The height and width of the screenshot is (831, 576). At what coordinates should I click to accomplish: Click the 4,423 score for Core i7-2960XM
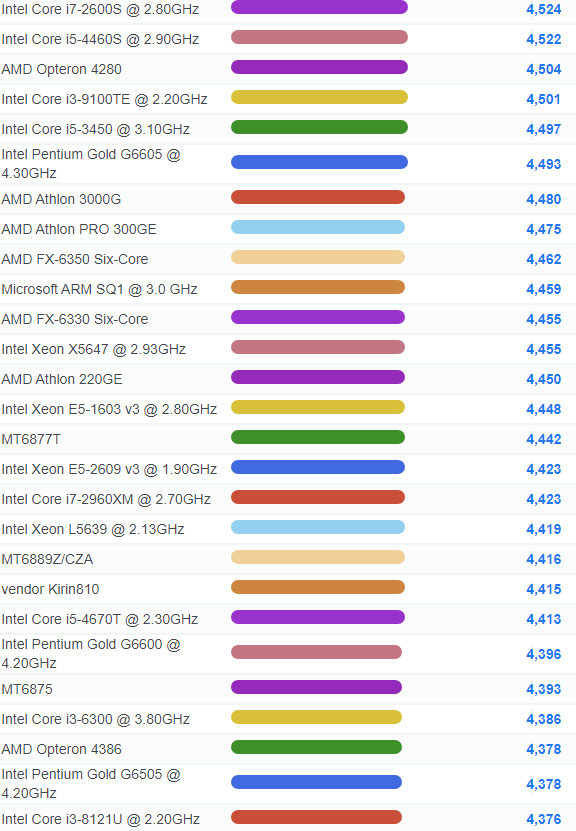coord(543,499)
